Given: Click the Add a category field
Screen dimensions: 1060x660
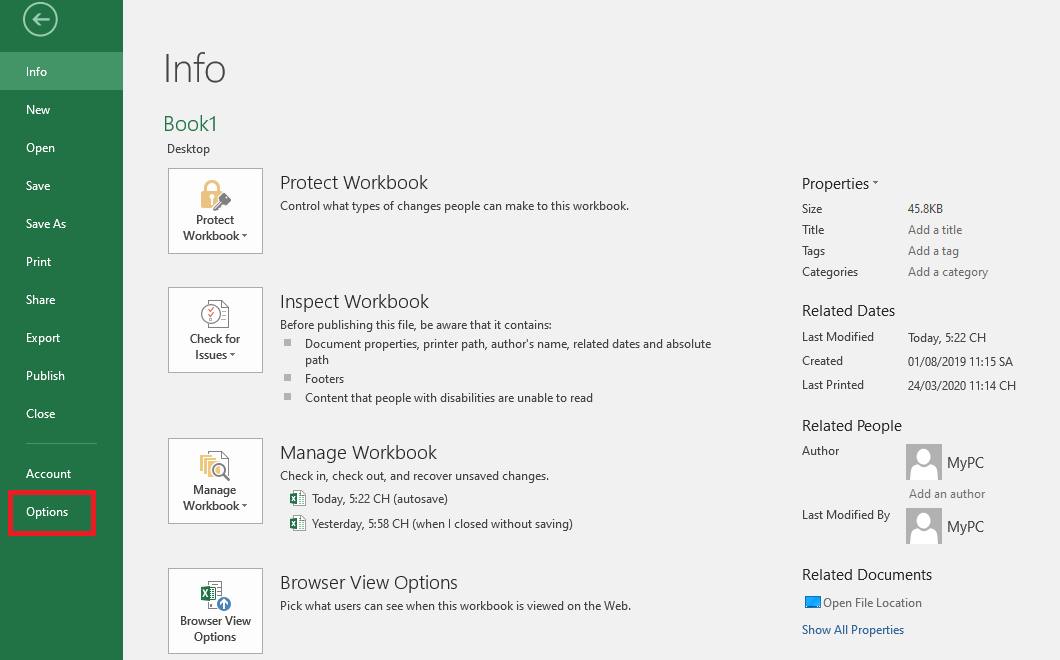Looking at the screenshot, I should click(x=947, y=272).
